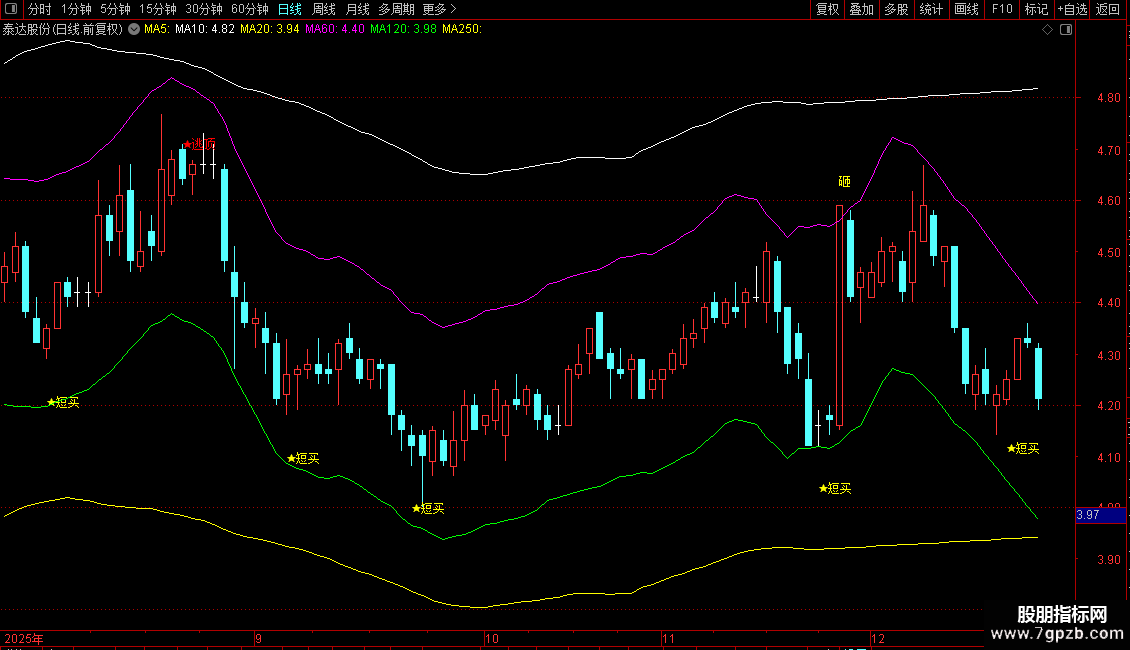Click the 2025年 date axis label
This screenshot has width=1130, height=650.
24,638
